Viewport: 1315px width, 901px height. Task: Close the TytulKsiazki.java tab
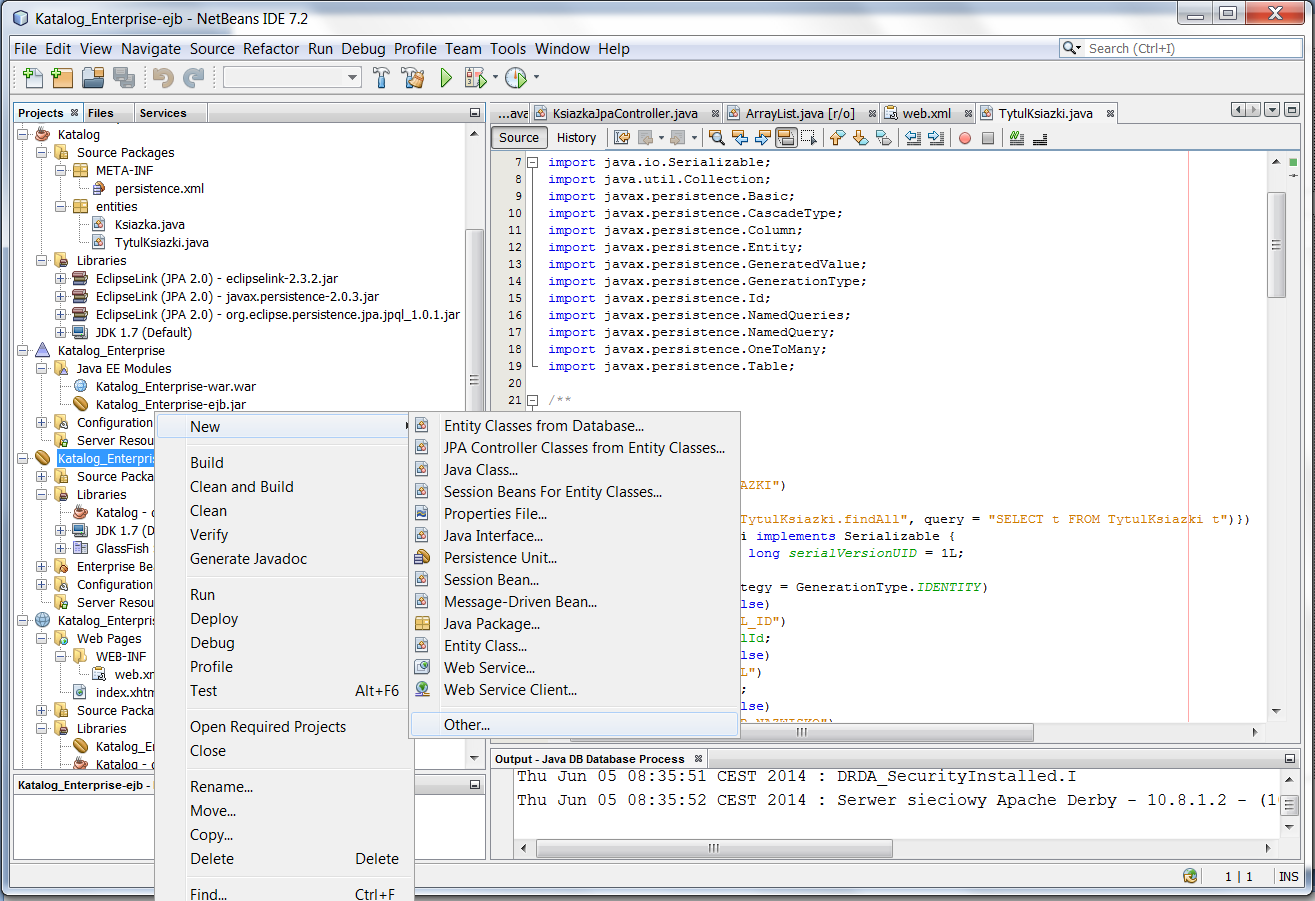pyautogui.click(x=1109, y=114)
